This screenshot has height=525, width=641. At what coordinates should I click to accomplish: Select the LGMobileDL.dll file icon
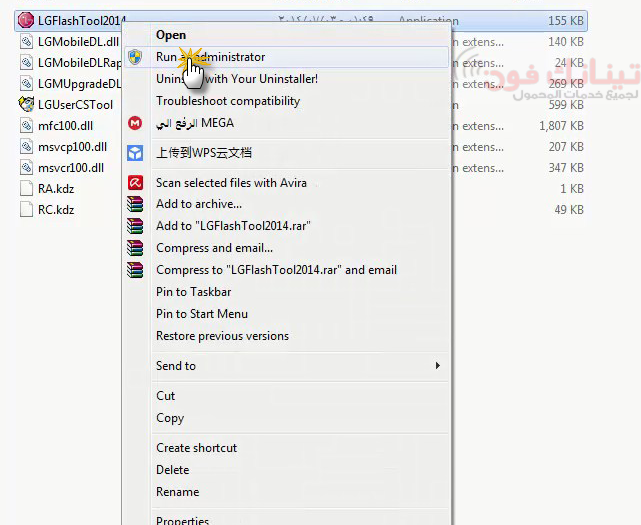click(x=27, y=42)
